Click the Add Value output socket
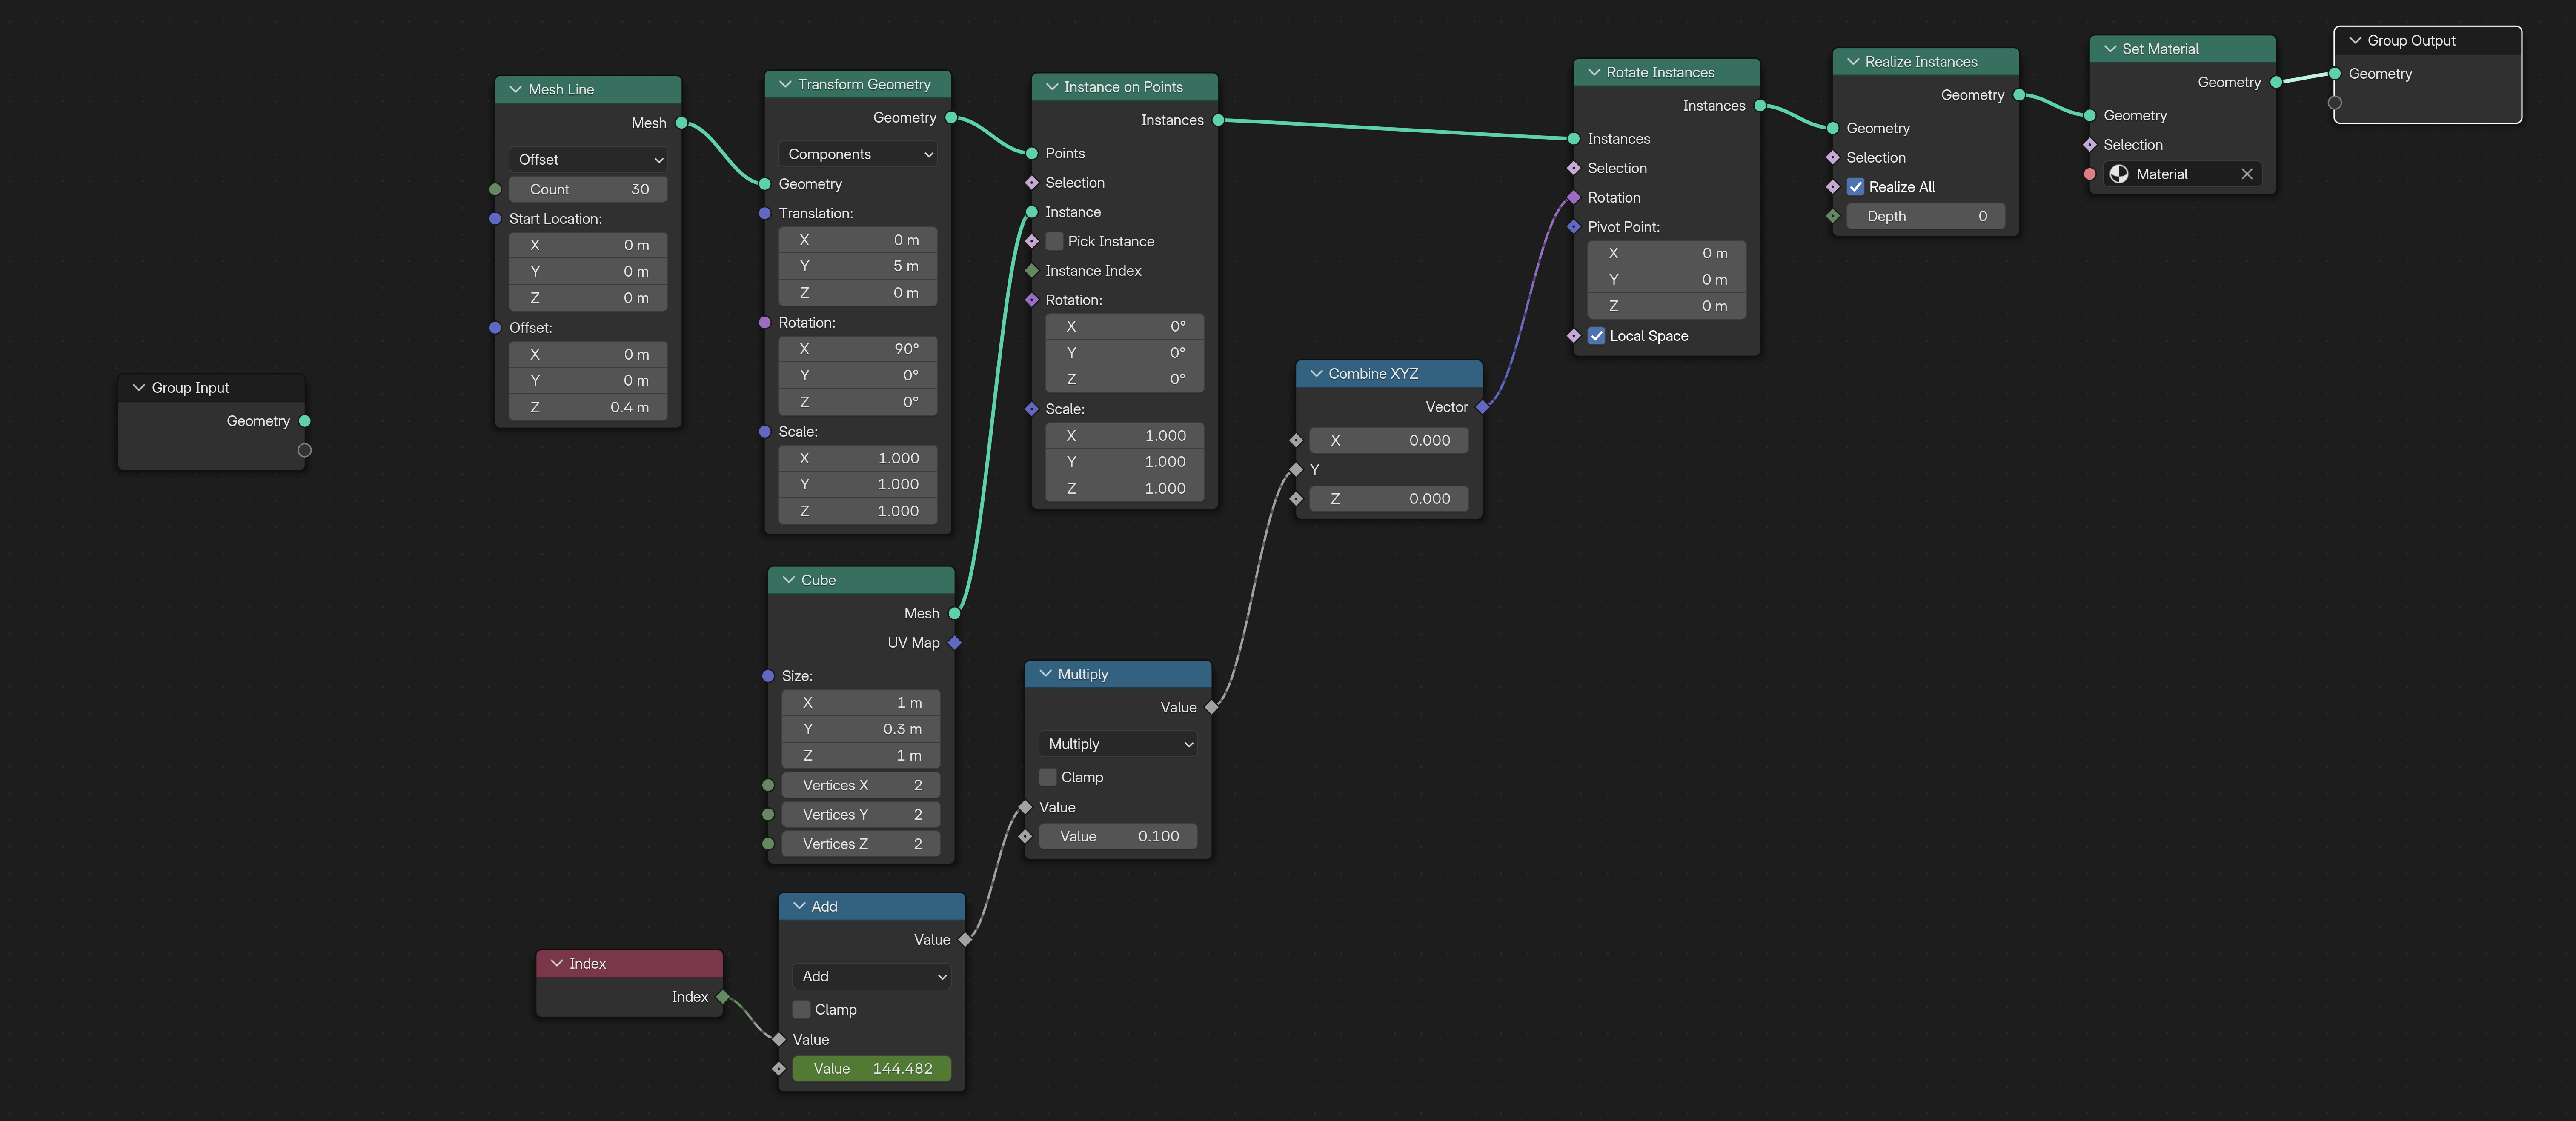 965,940
